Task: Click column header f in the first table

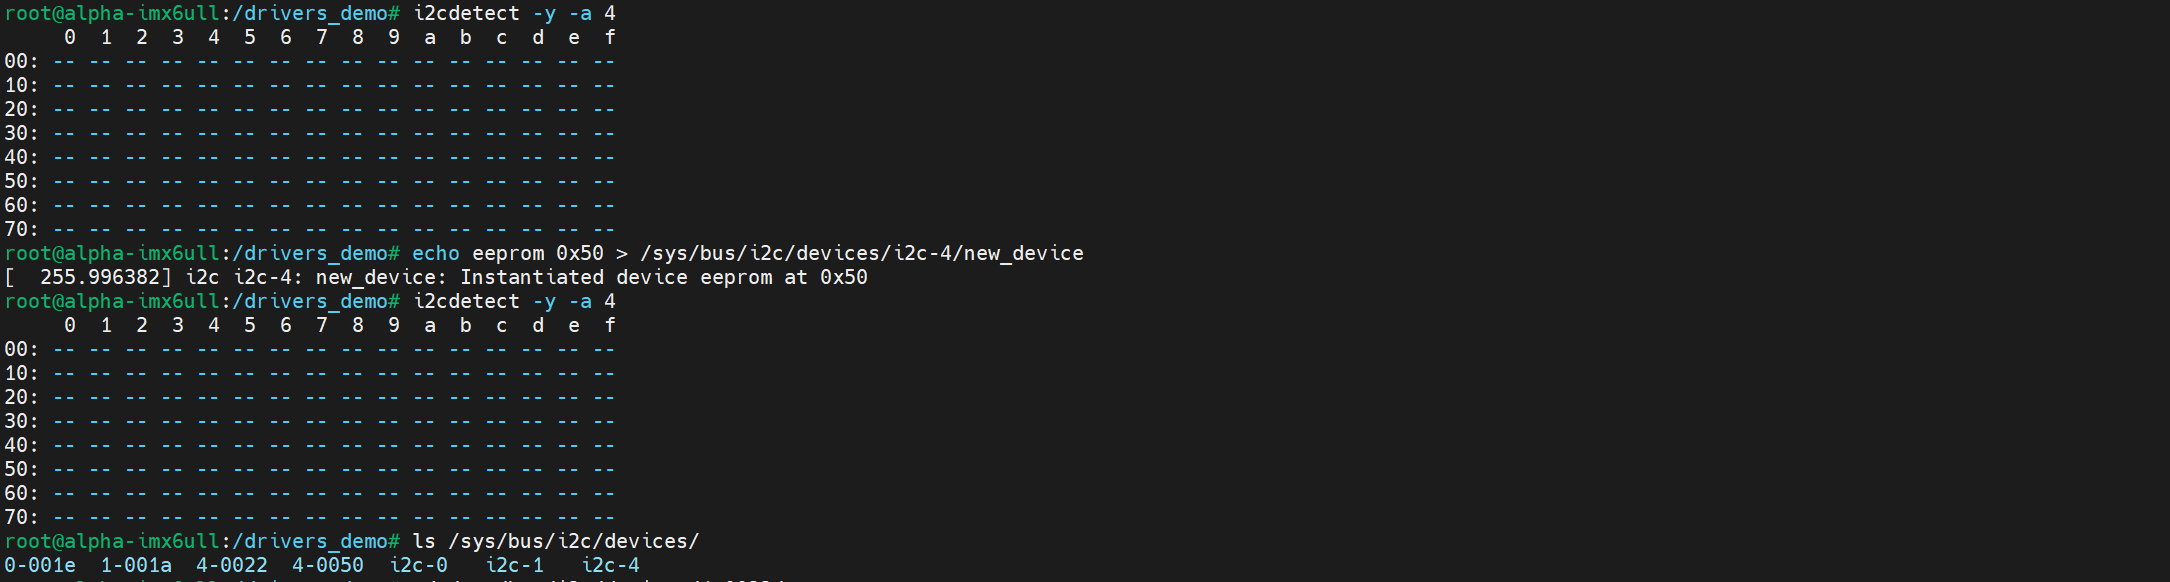Action: (610, 38)
